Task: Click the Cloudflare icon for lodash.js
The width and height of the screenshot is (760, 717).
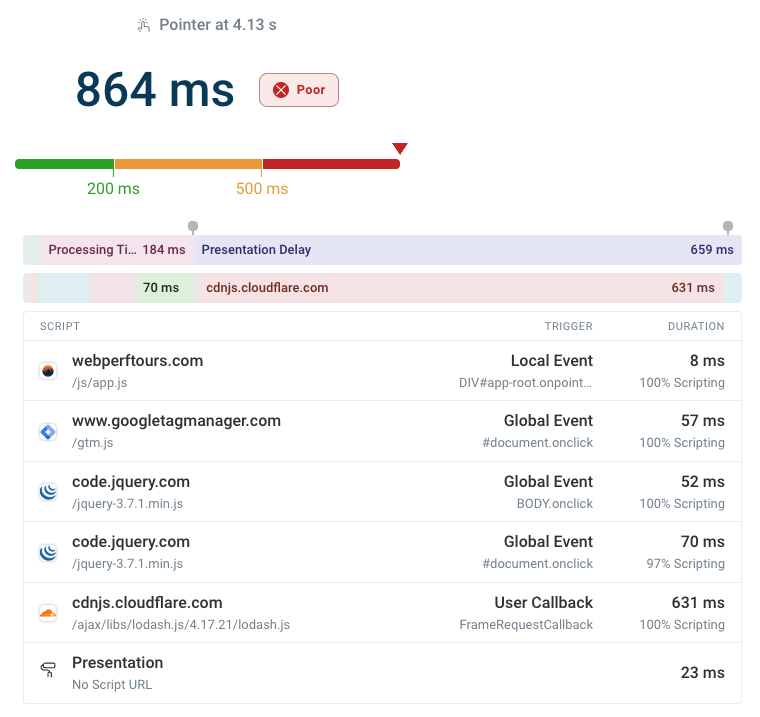Action: 47,613
